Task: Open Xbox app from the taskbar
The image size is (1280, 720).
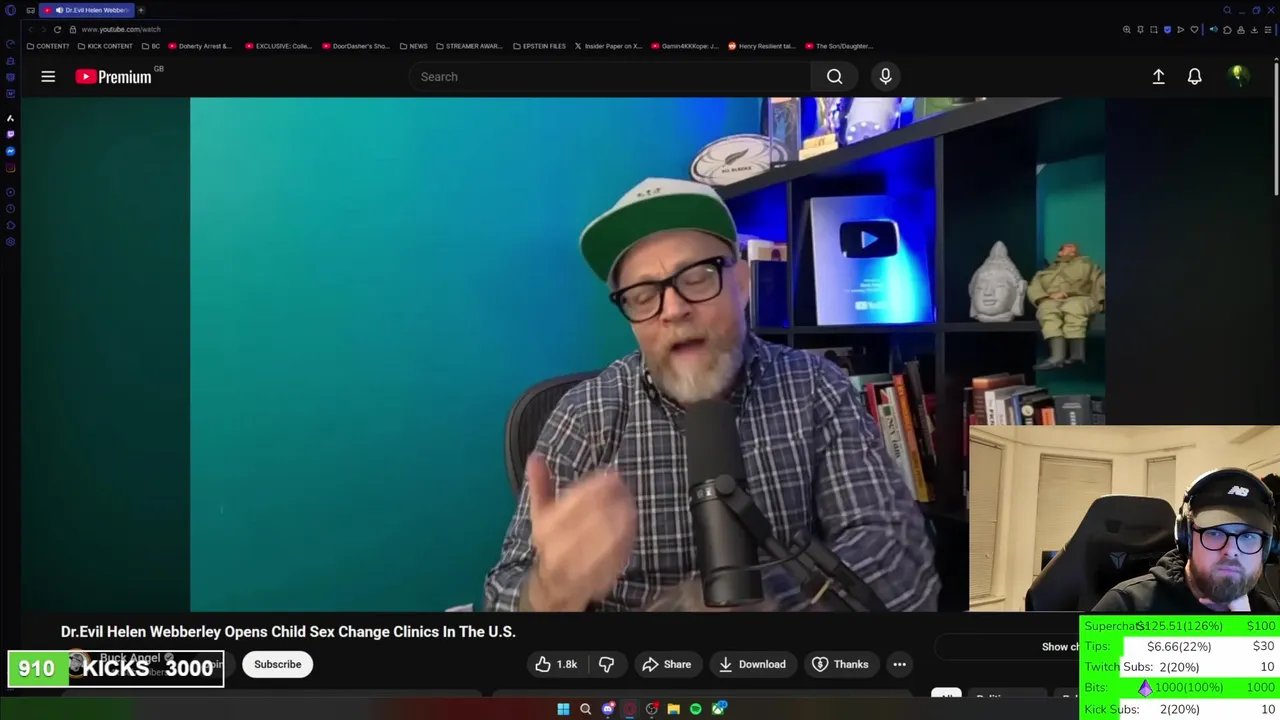Action: click(718, 709)
